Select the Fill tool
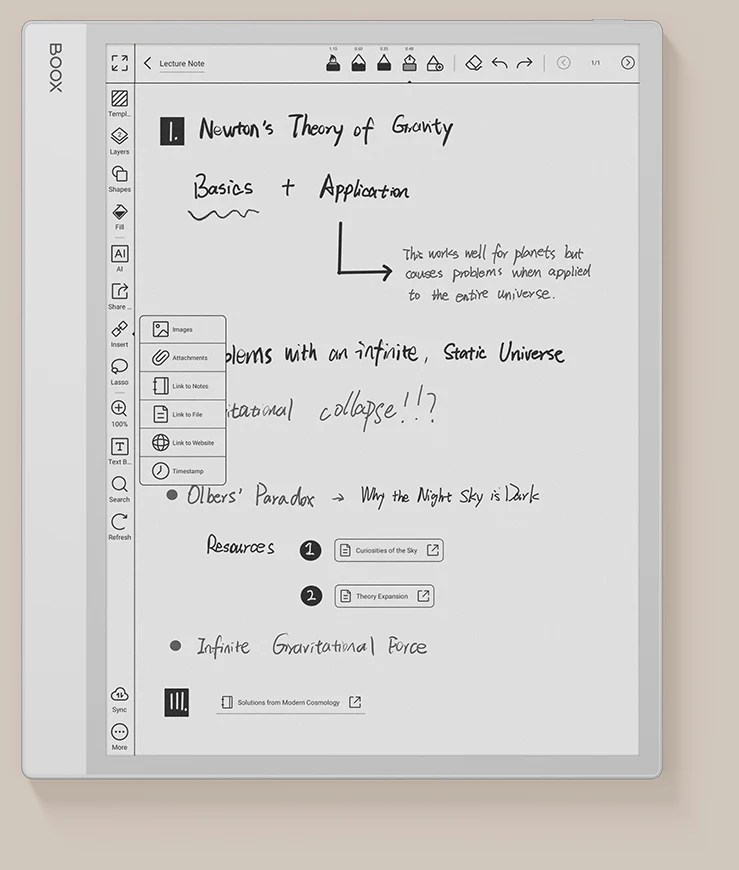The height and width of the screenshot is (870, 739). coord(119,212)
